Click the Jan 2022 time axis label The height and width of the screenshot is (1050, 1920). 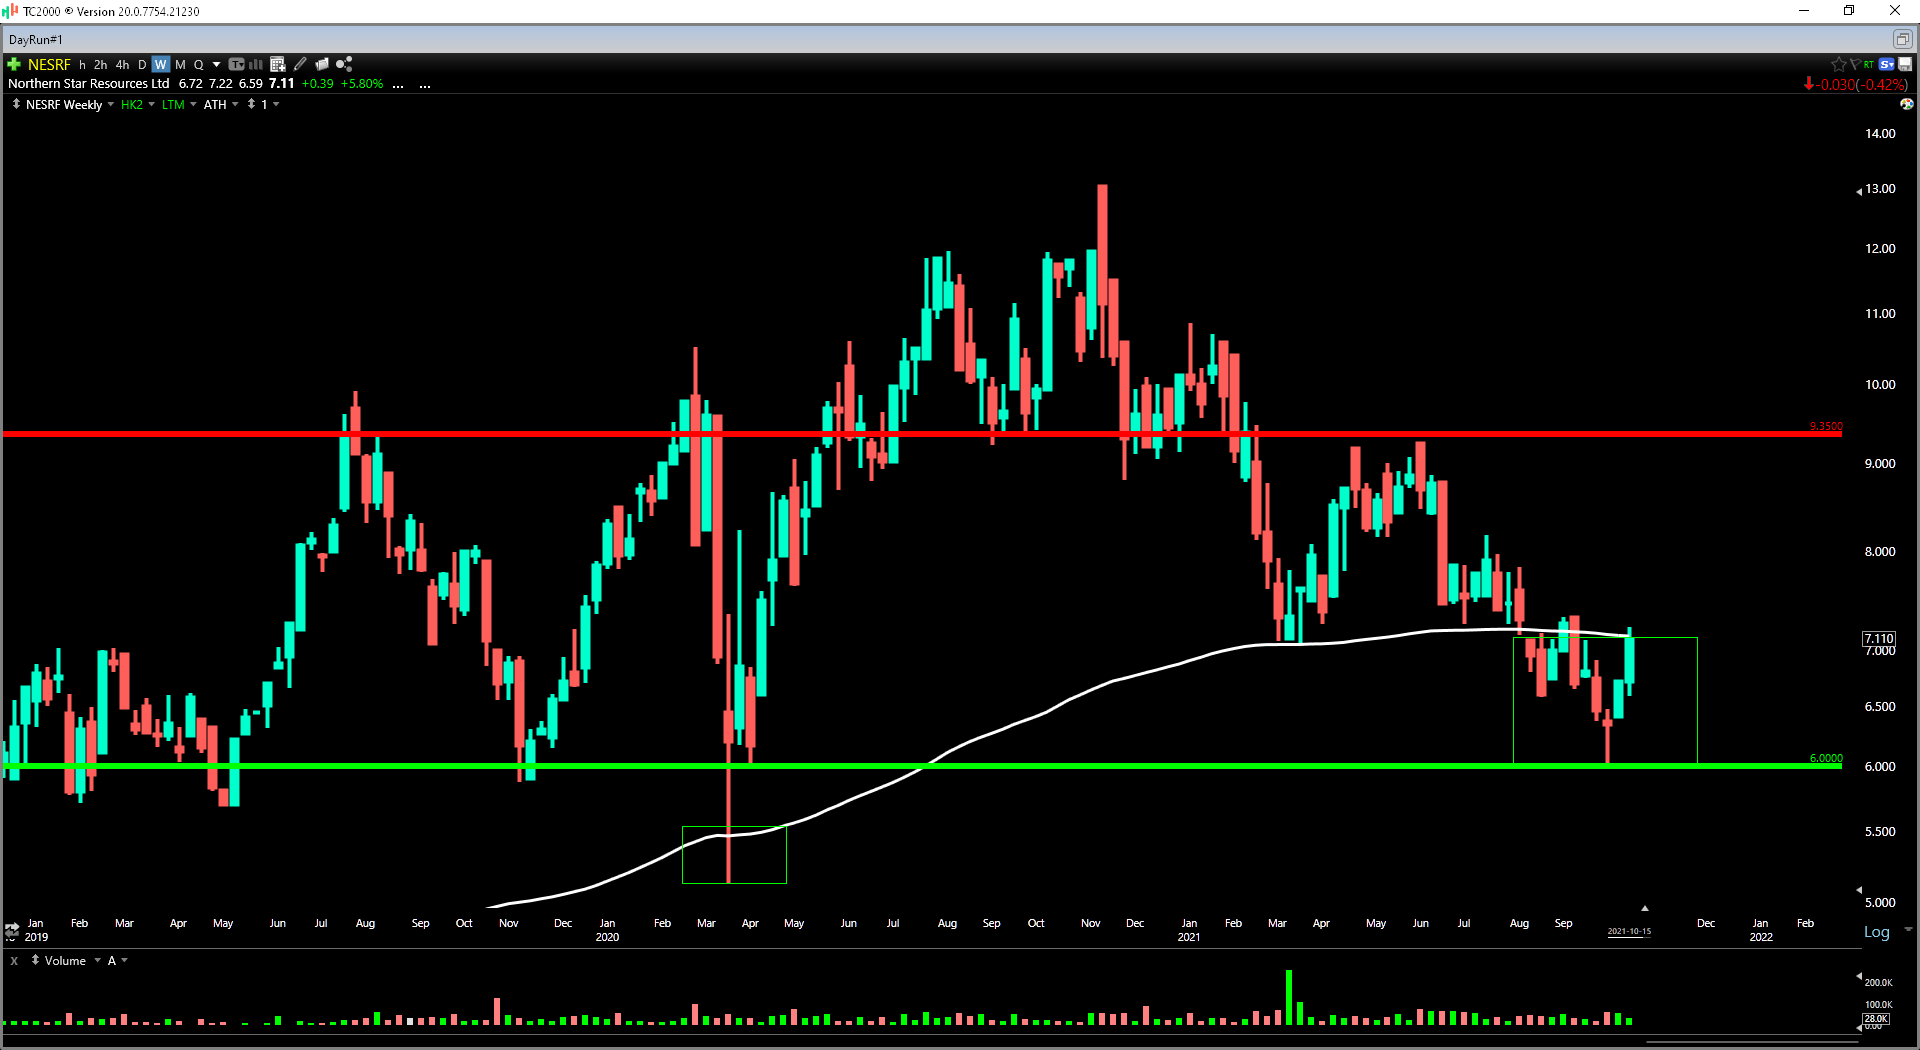coord(1761,930)
